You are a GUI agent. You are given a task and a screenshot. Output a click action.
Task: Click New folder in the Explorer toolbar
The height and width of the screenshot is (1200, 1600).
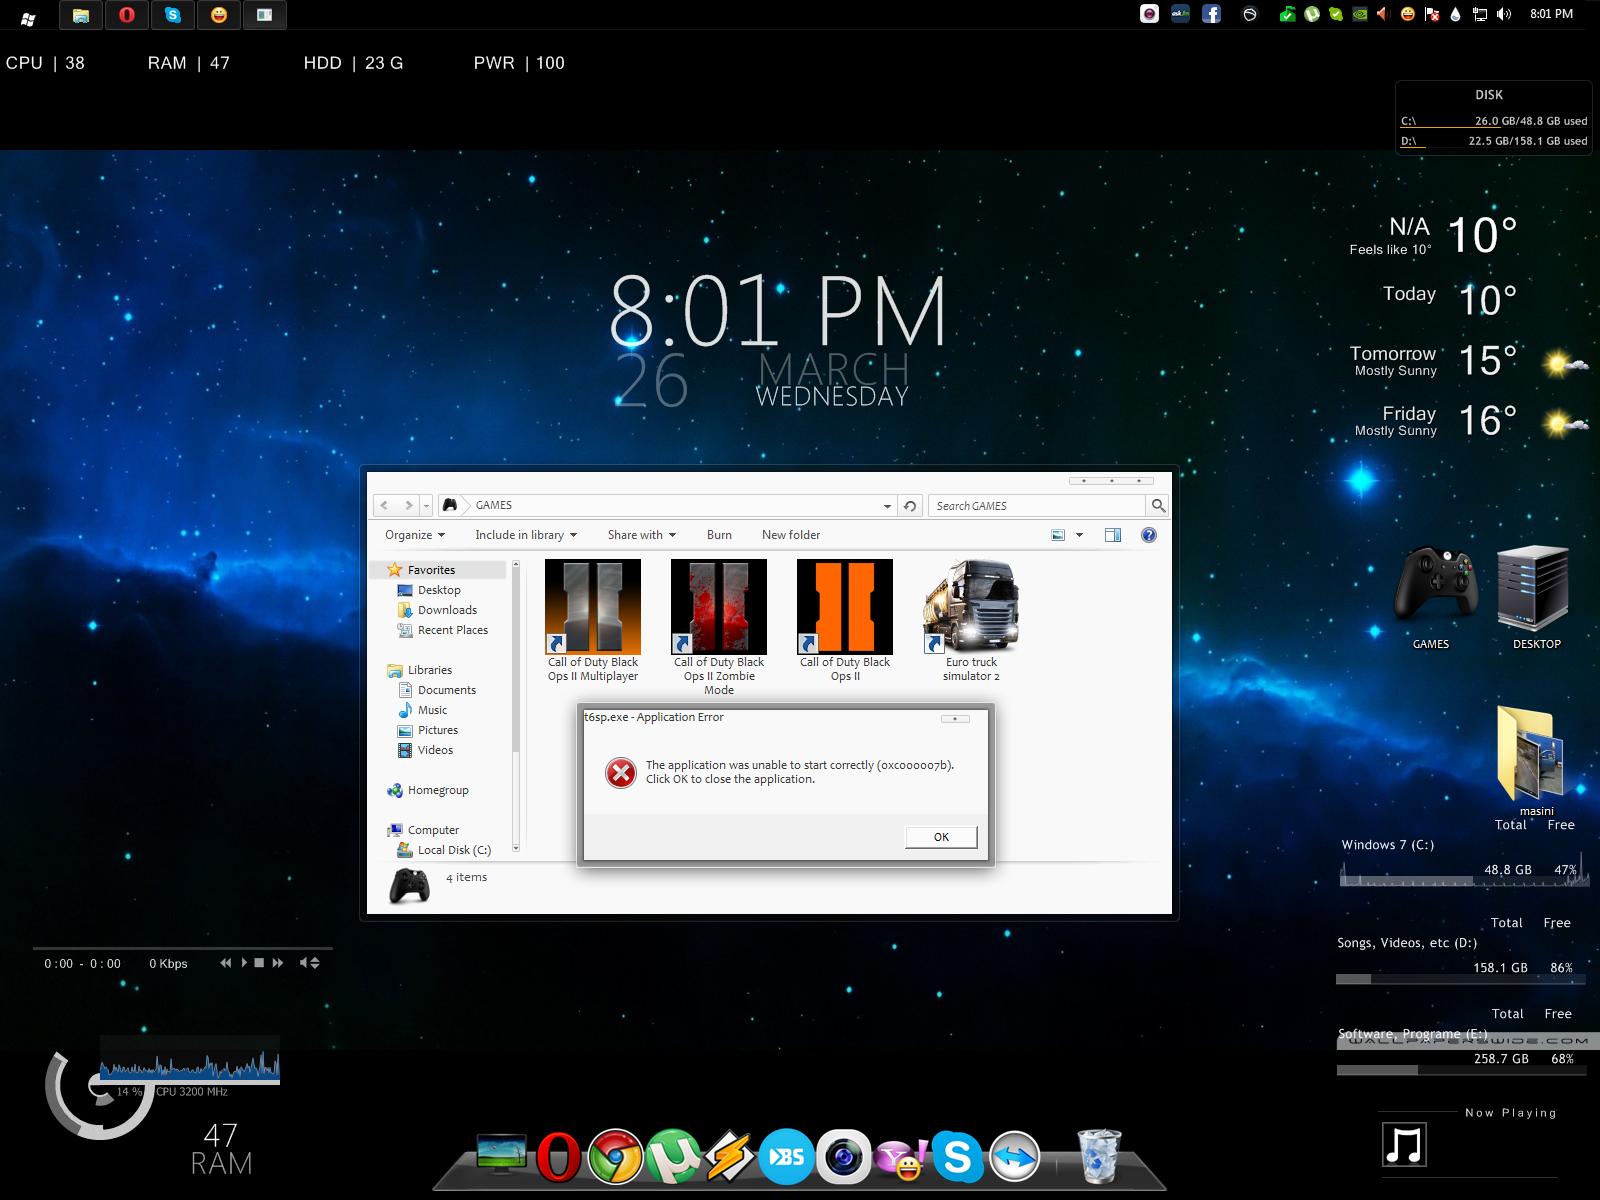point(791,535)
